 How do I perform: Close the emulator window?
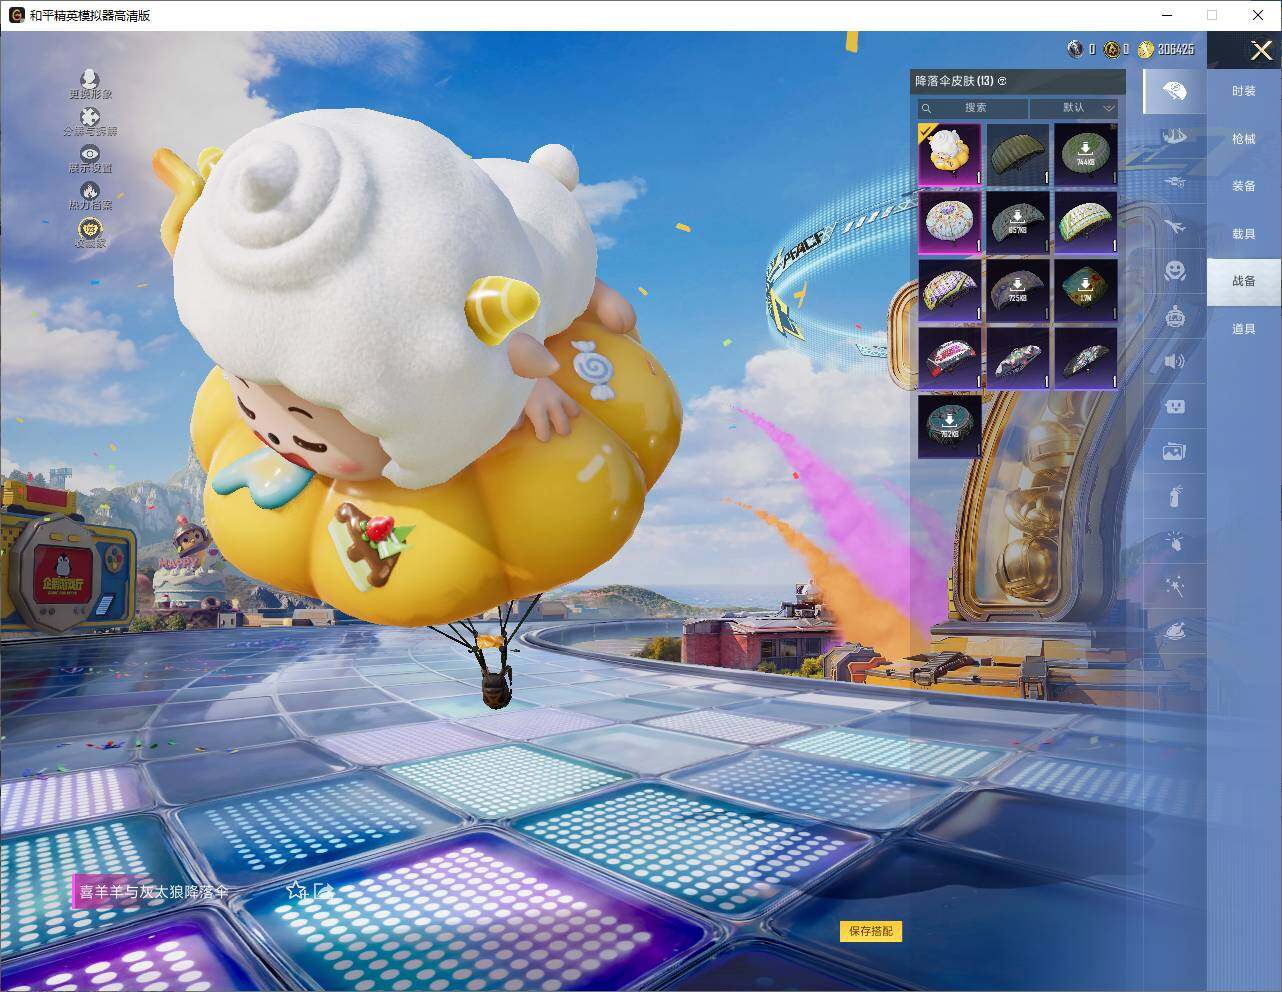1258,15
